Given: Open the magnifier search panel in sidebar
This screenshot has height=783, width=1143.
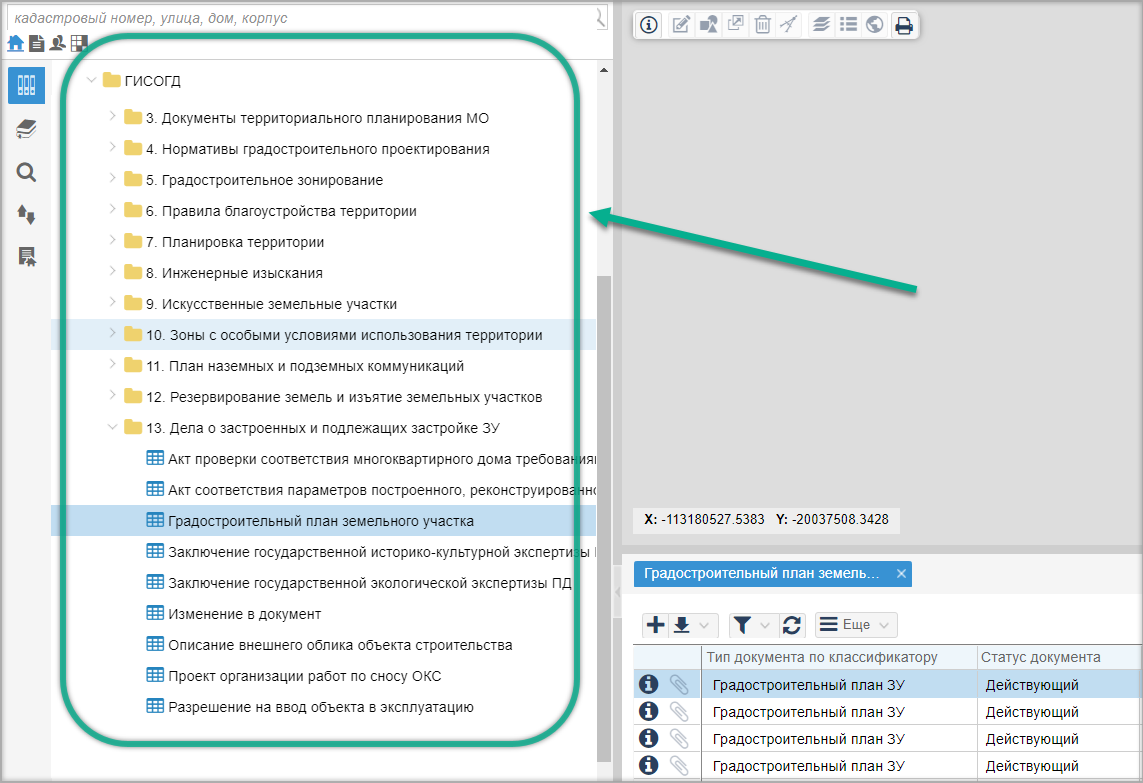Looking at the screenshot, I should [26, 172].
